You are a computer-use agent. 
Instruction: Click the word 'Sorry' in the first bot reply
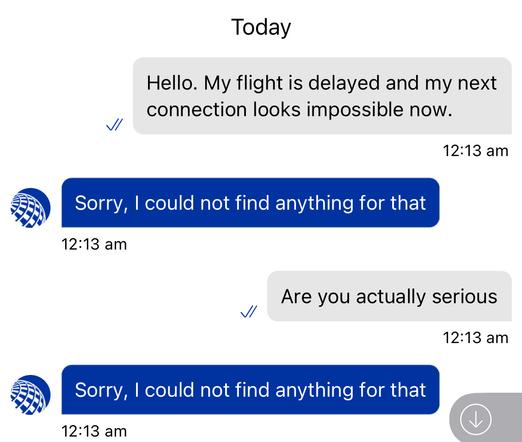(x=101, y=203)
